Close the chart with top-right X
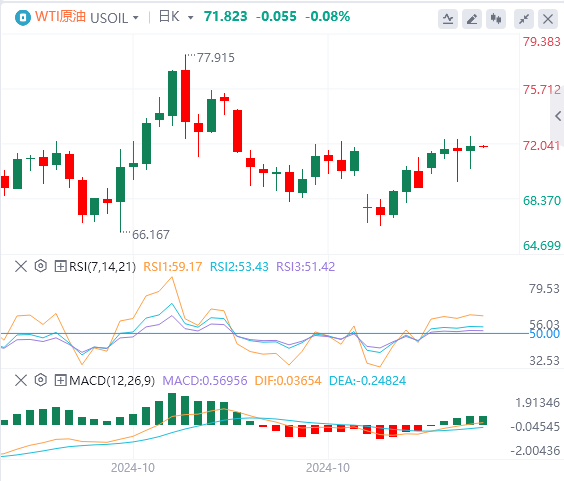The image size is (564, 481). [548, 19]
